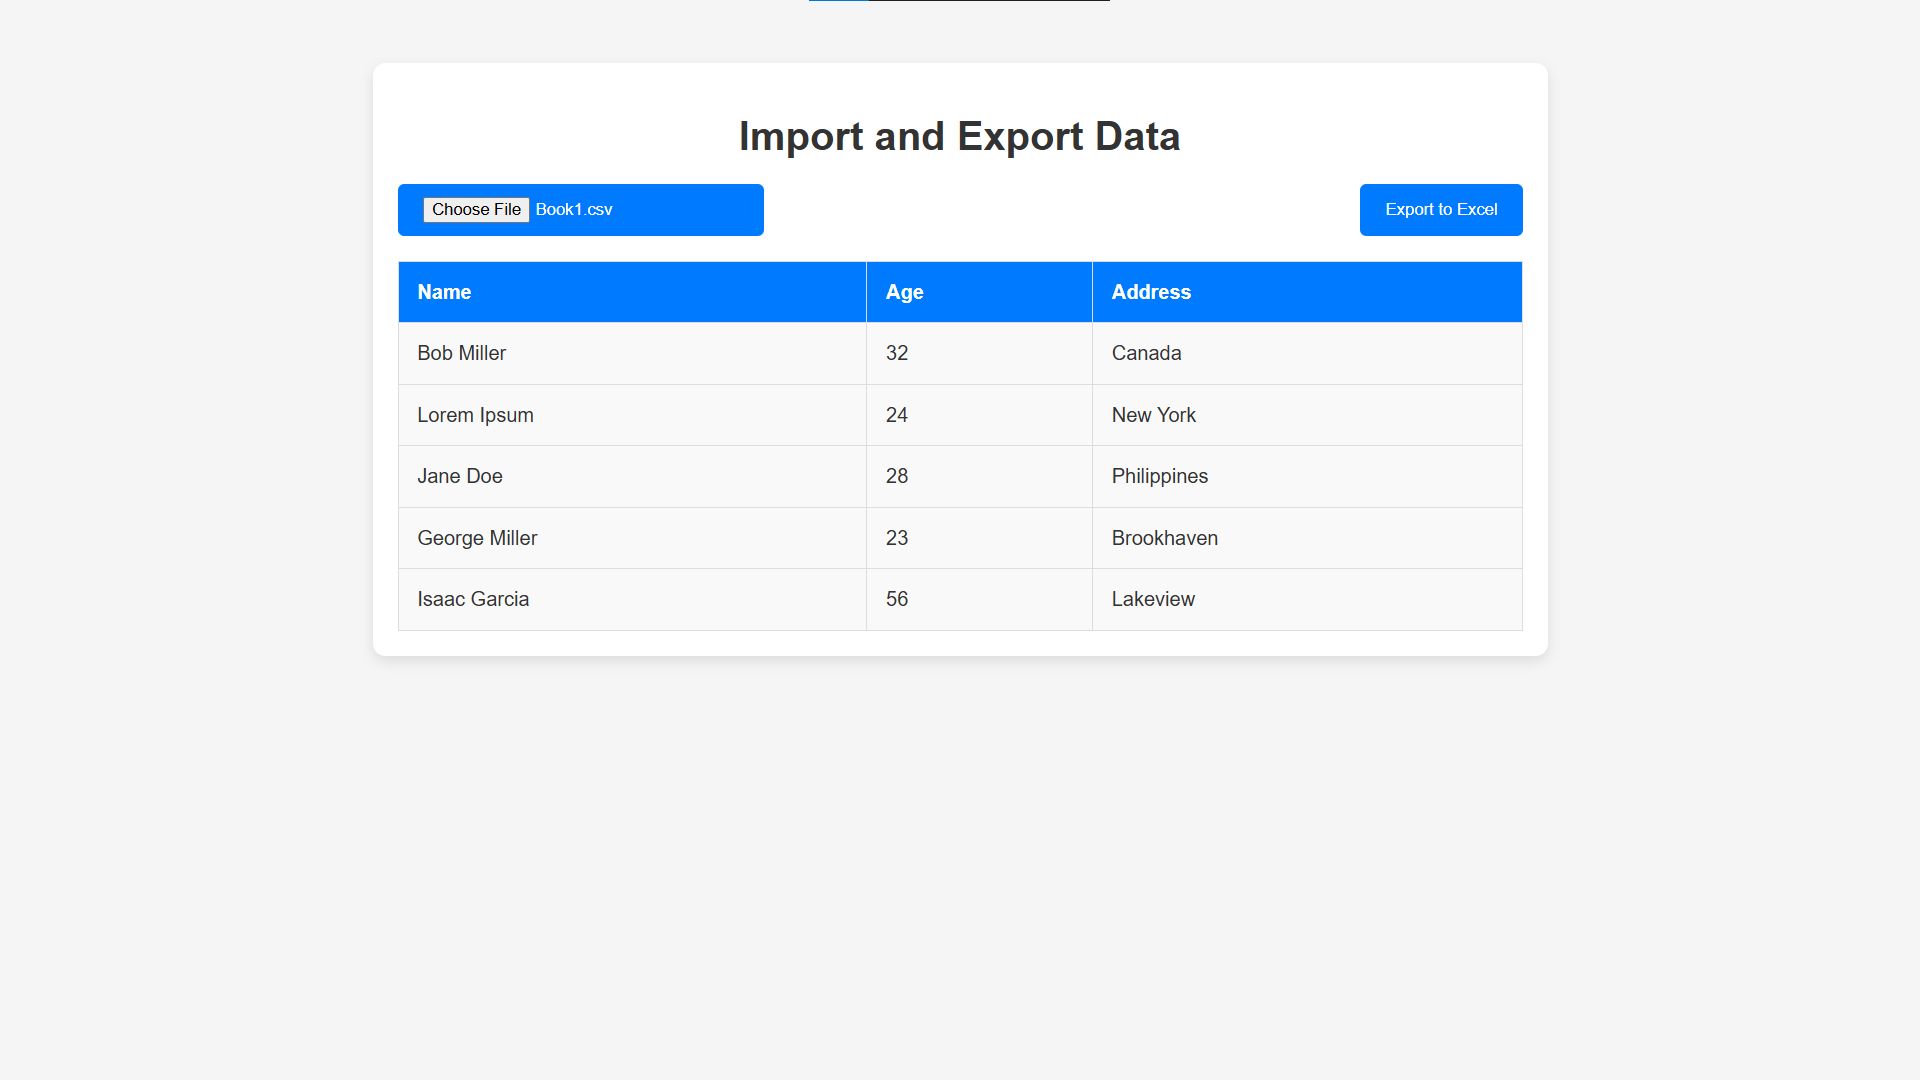This screenshot has width=1920, height=1080.
Task: Click the Address column header
Action: pos(1307,292)
